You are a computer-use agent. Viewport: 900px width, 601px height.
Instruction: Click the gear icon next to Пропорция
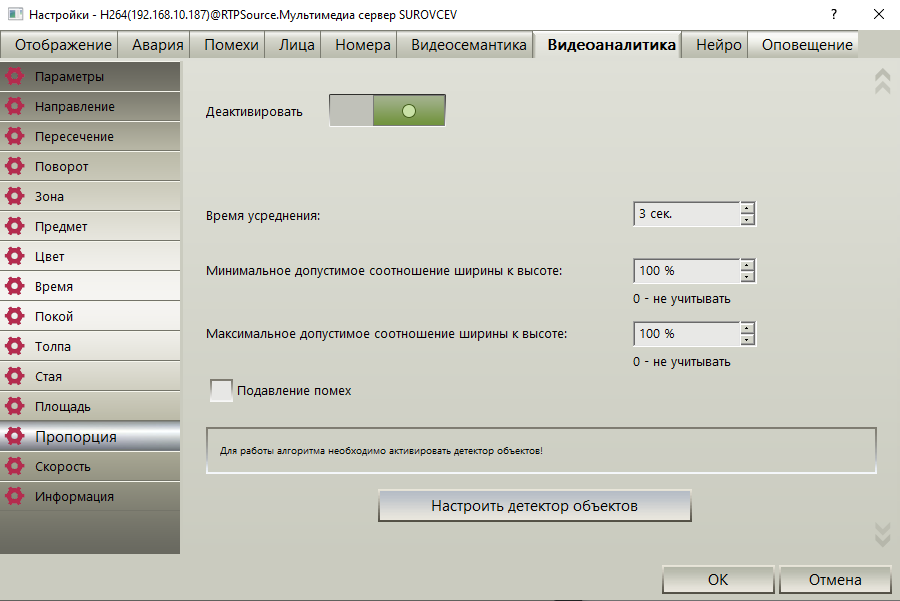(x=14, y=436)
